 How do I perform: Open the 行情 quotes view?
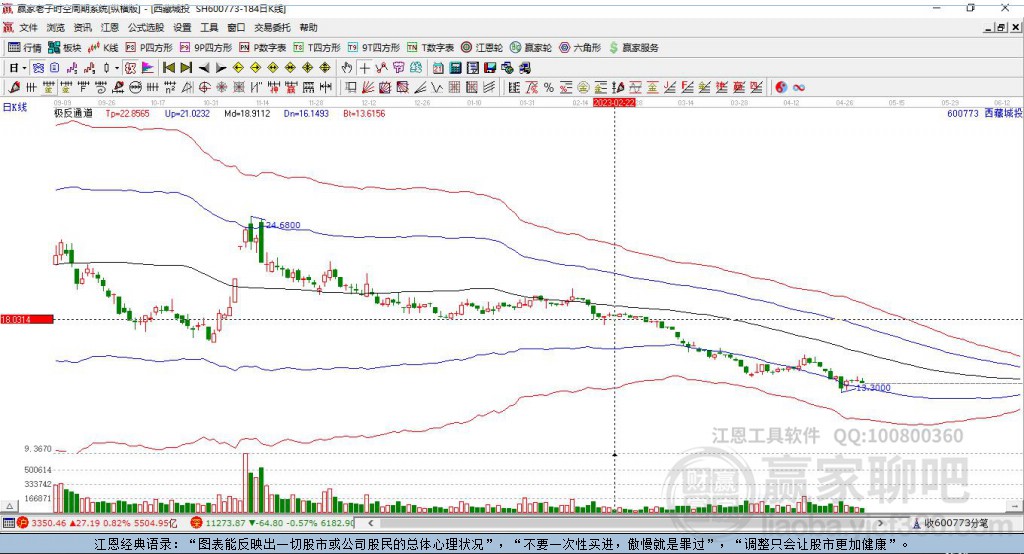point(25,48)
